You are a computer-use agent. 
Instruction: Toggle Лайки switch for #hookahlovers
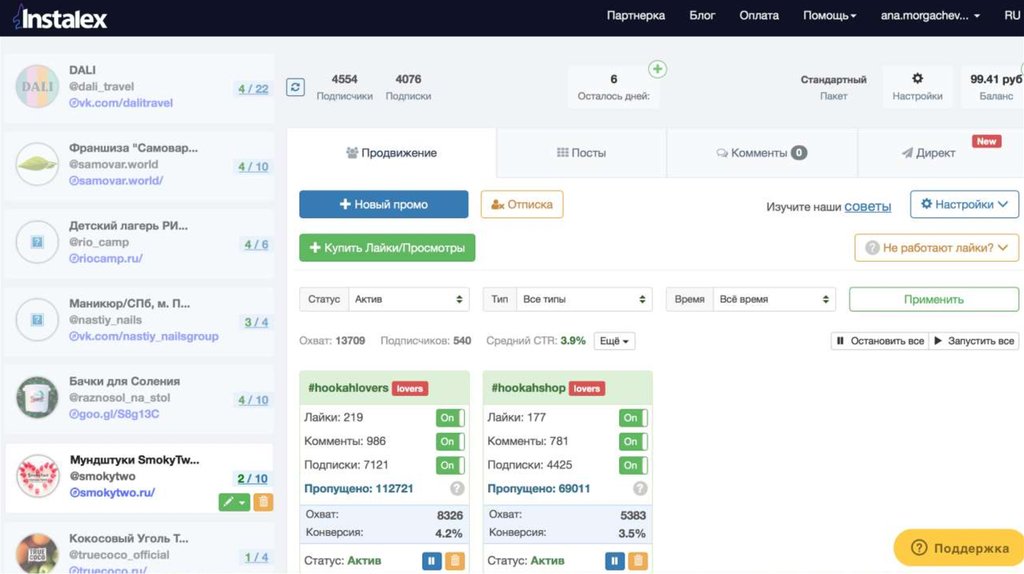pyautogui.click(x=449, y=418)
